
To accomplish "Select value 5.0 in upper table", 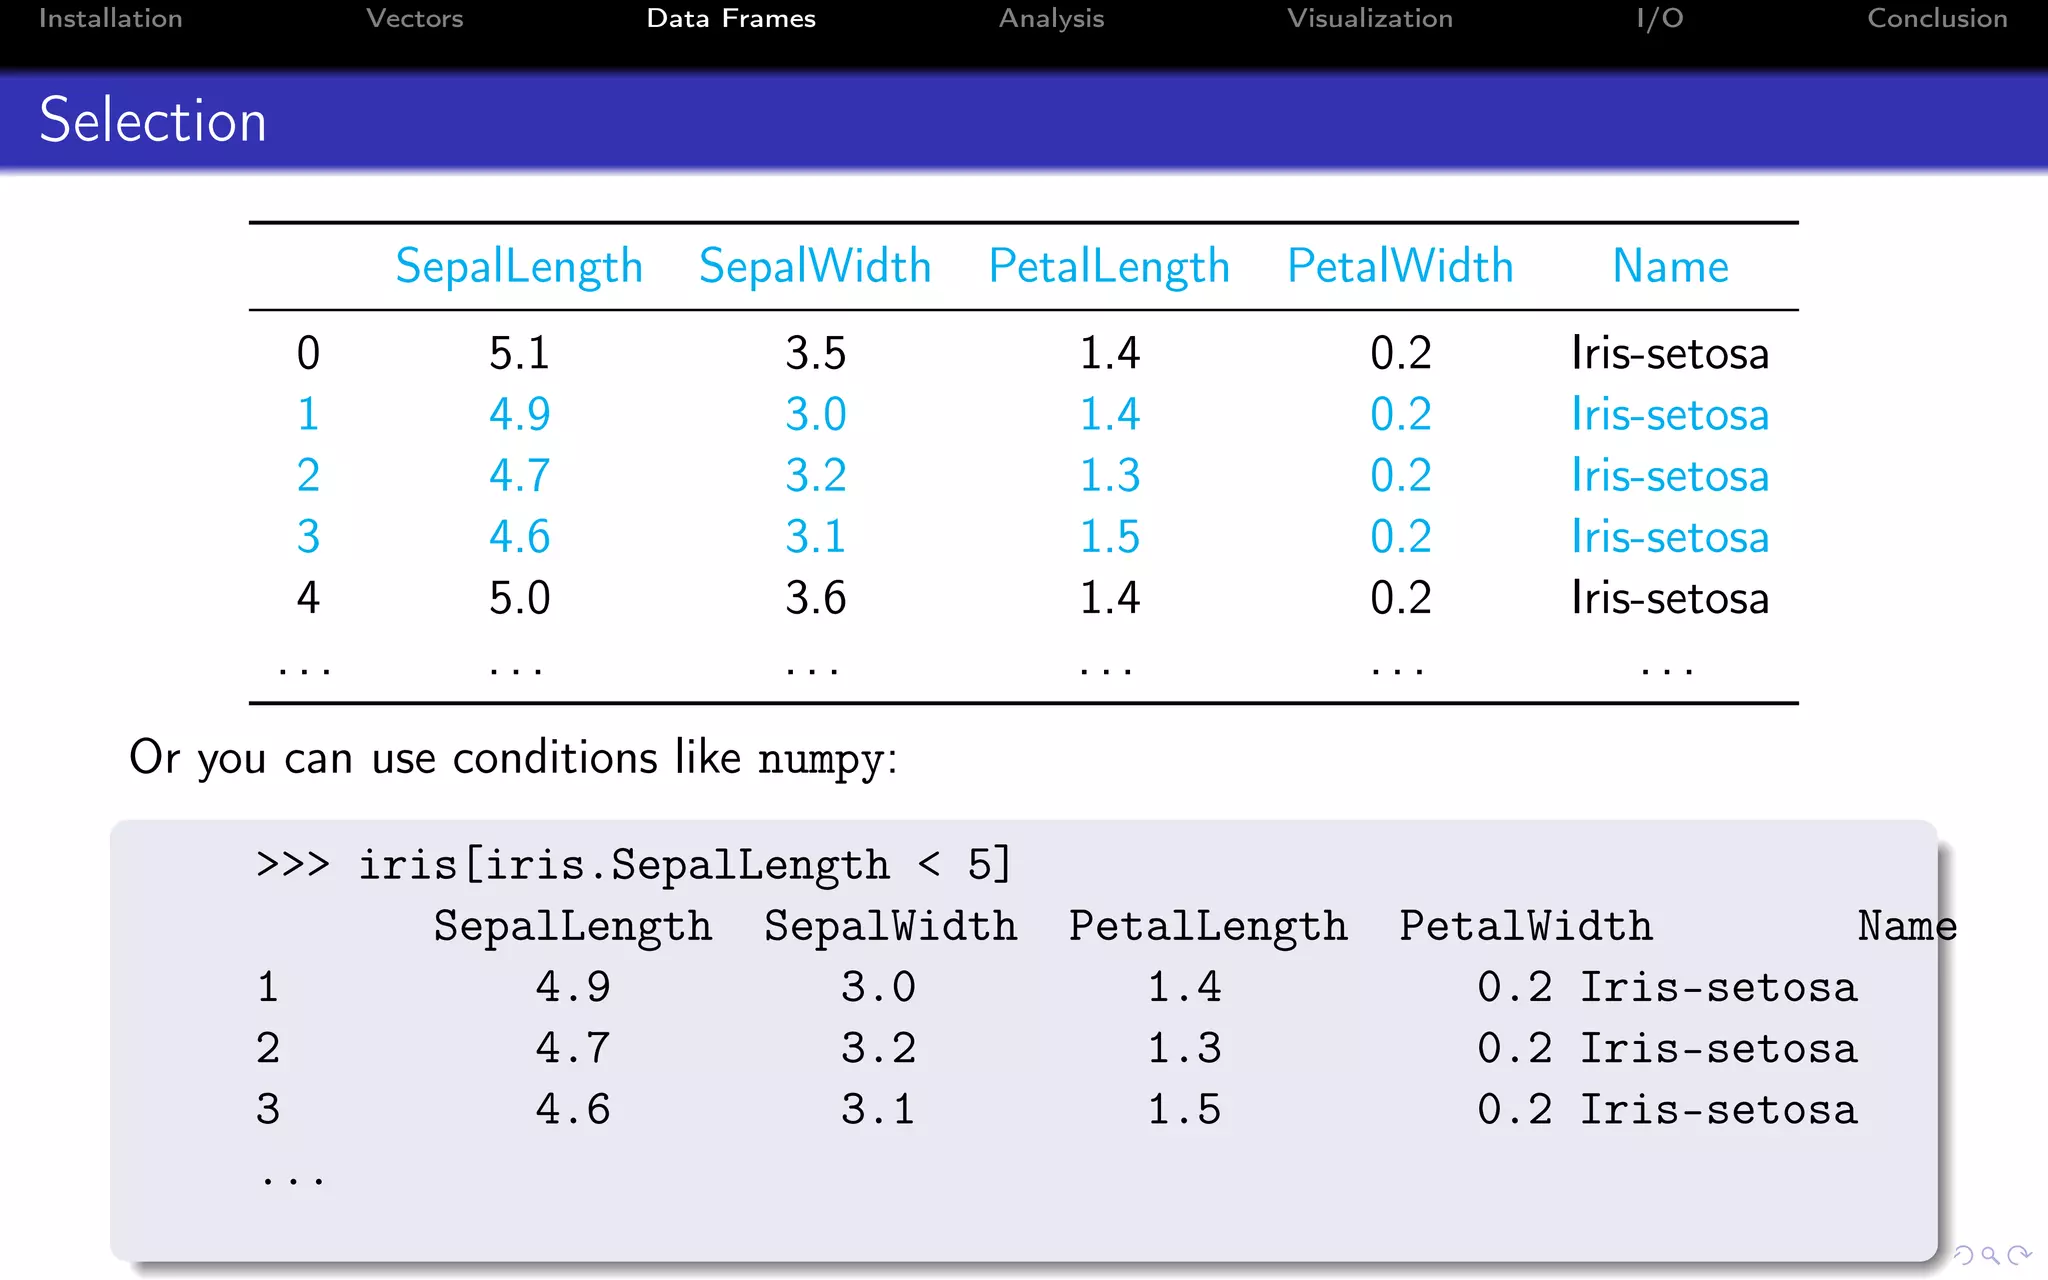I will click(519, 598).
